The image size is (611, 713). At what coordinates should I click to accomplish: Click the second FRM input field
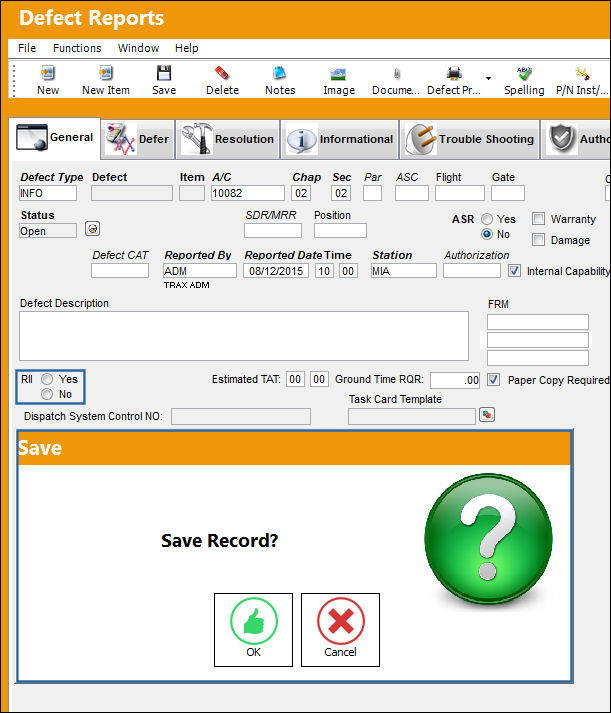[538, 340]
